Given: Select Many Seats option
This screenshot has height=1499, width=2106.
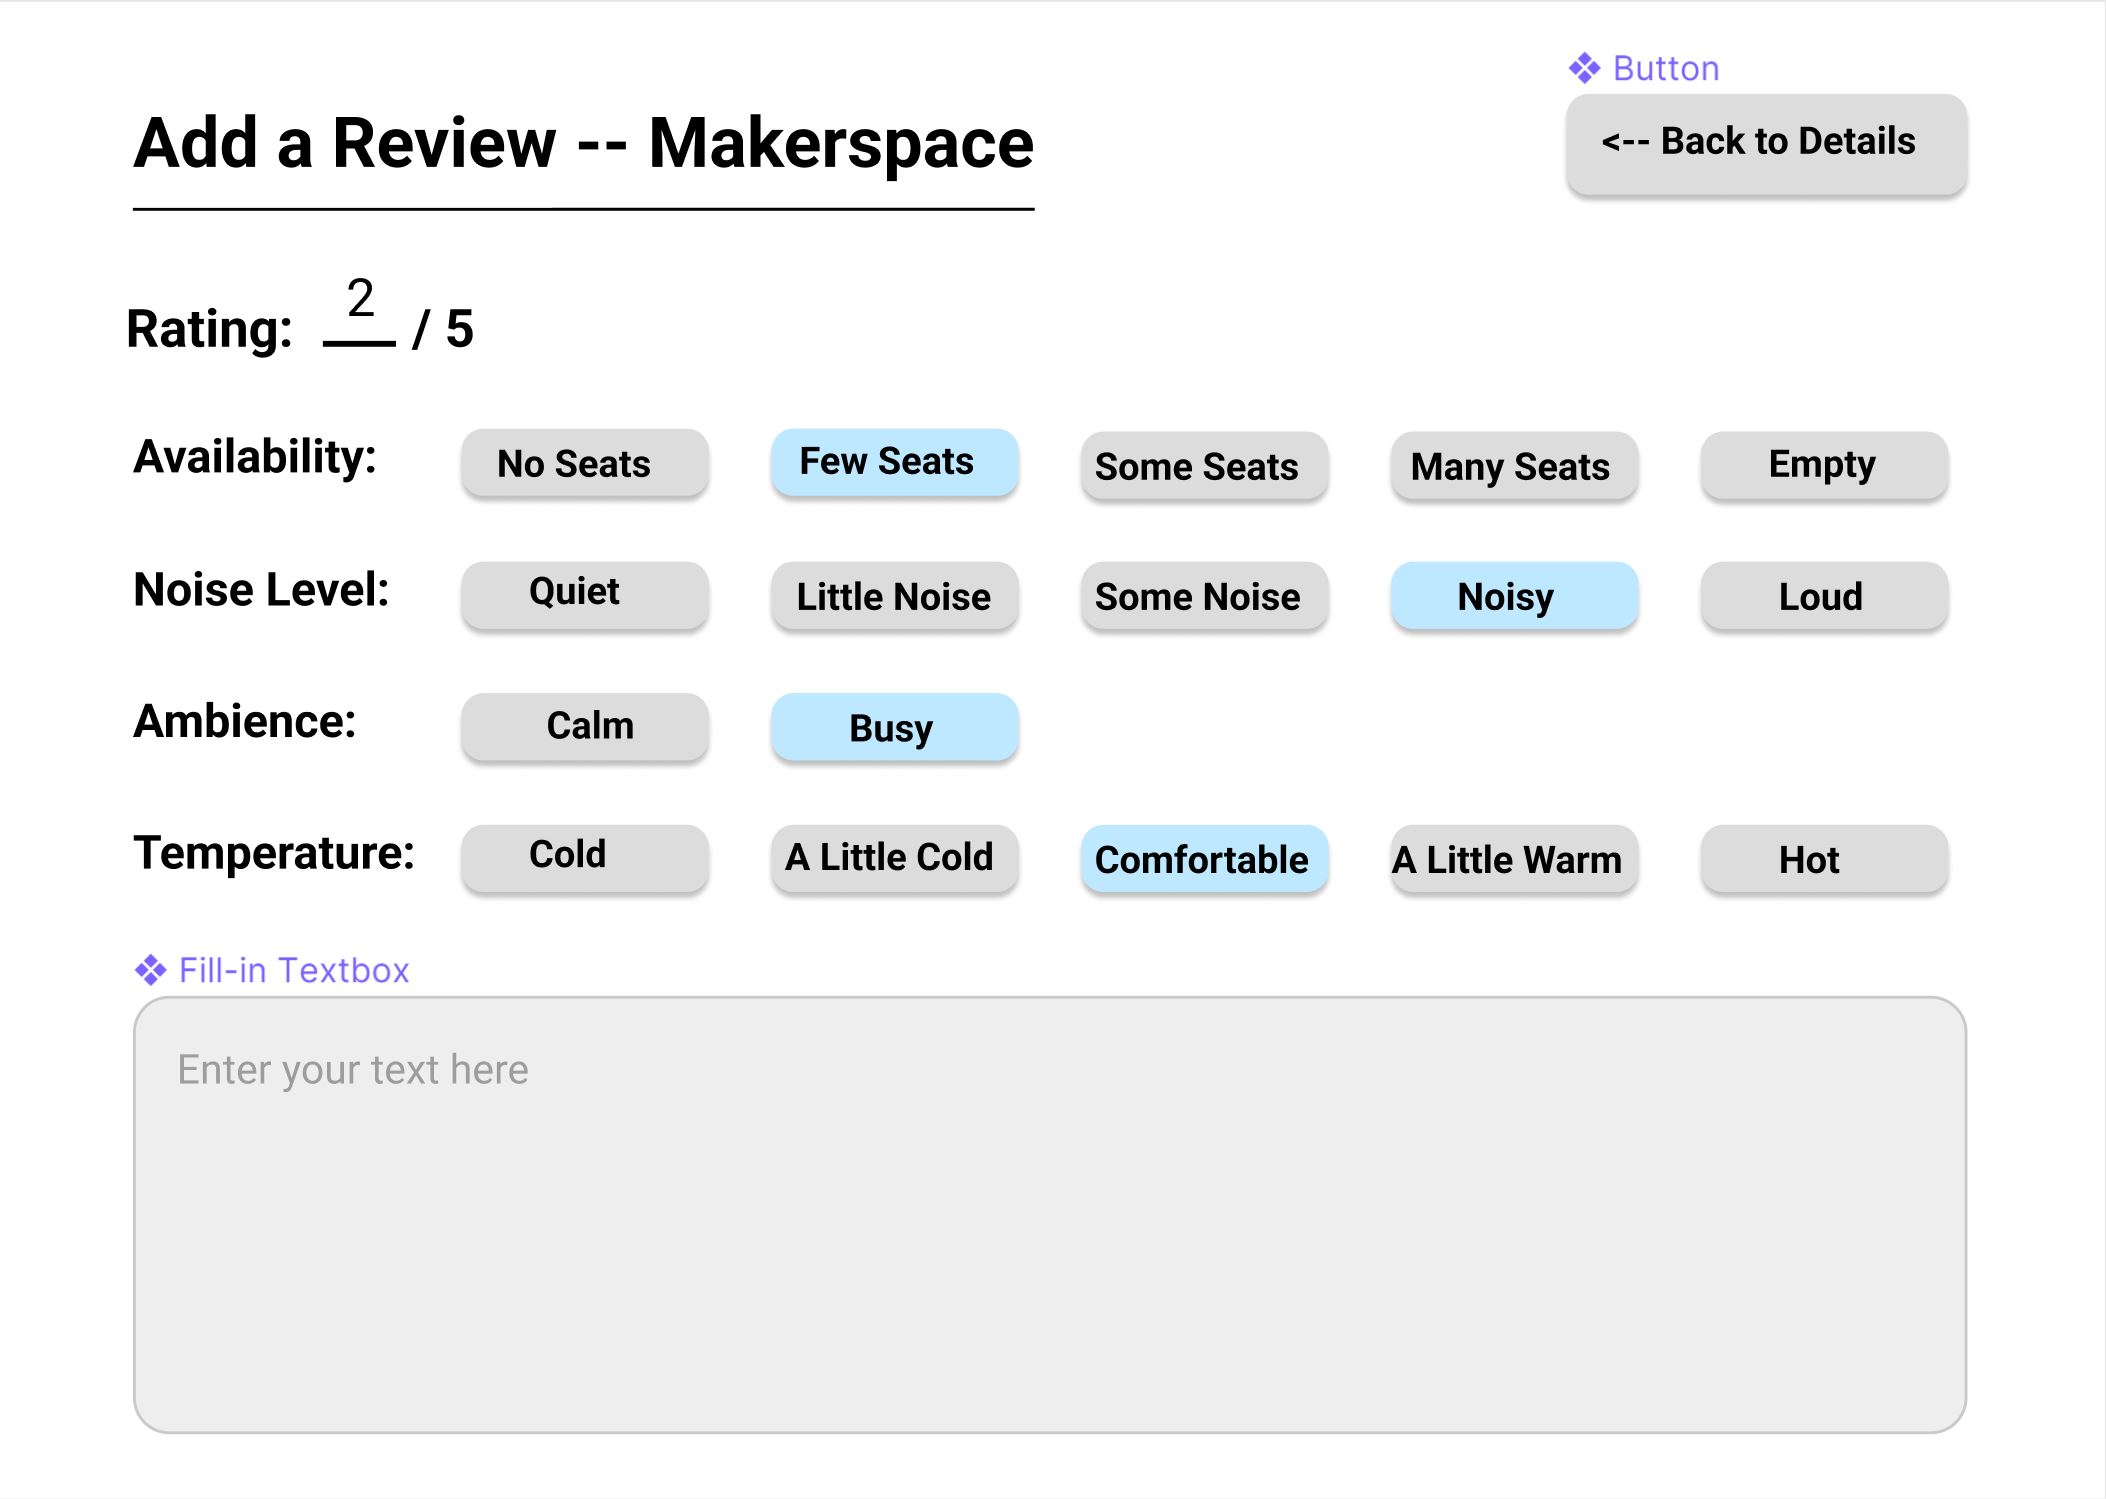Looking at the screenshot, I should tap(1514, 466).
